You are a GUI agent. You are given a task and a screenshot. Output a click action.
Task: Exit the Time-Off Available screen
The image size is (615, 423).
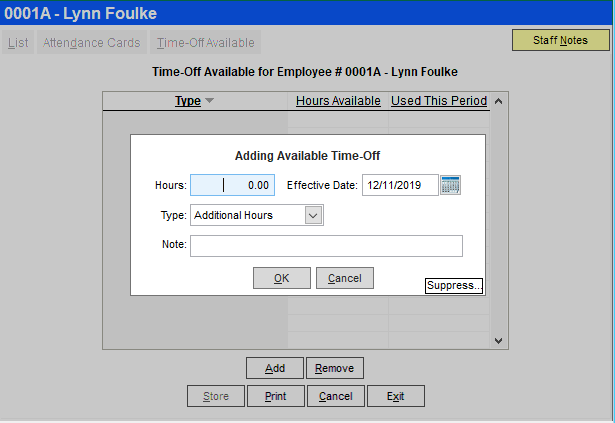tap(395, 396)
